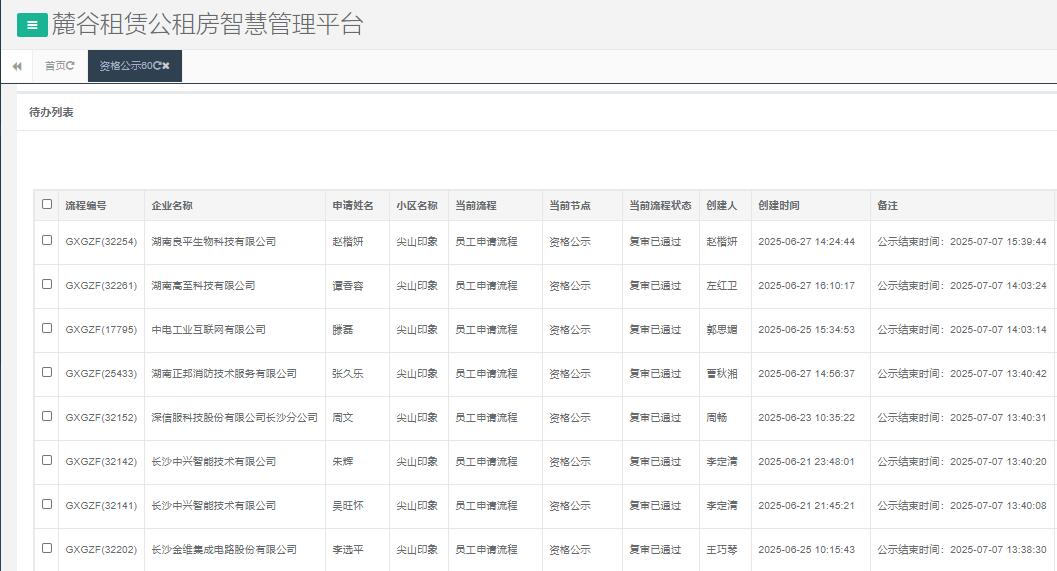Check the row box for GXGZF(25433)
The image size is (1057, 571).
(47, 372)
